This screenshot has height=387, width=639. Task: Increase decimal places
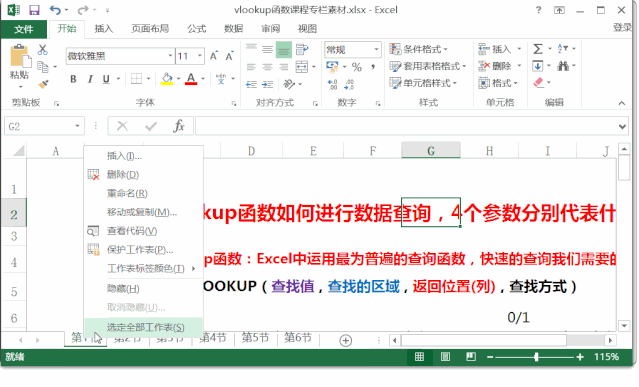point(333,84)
